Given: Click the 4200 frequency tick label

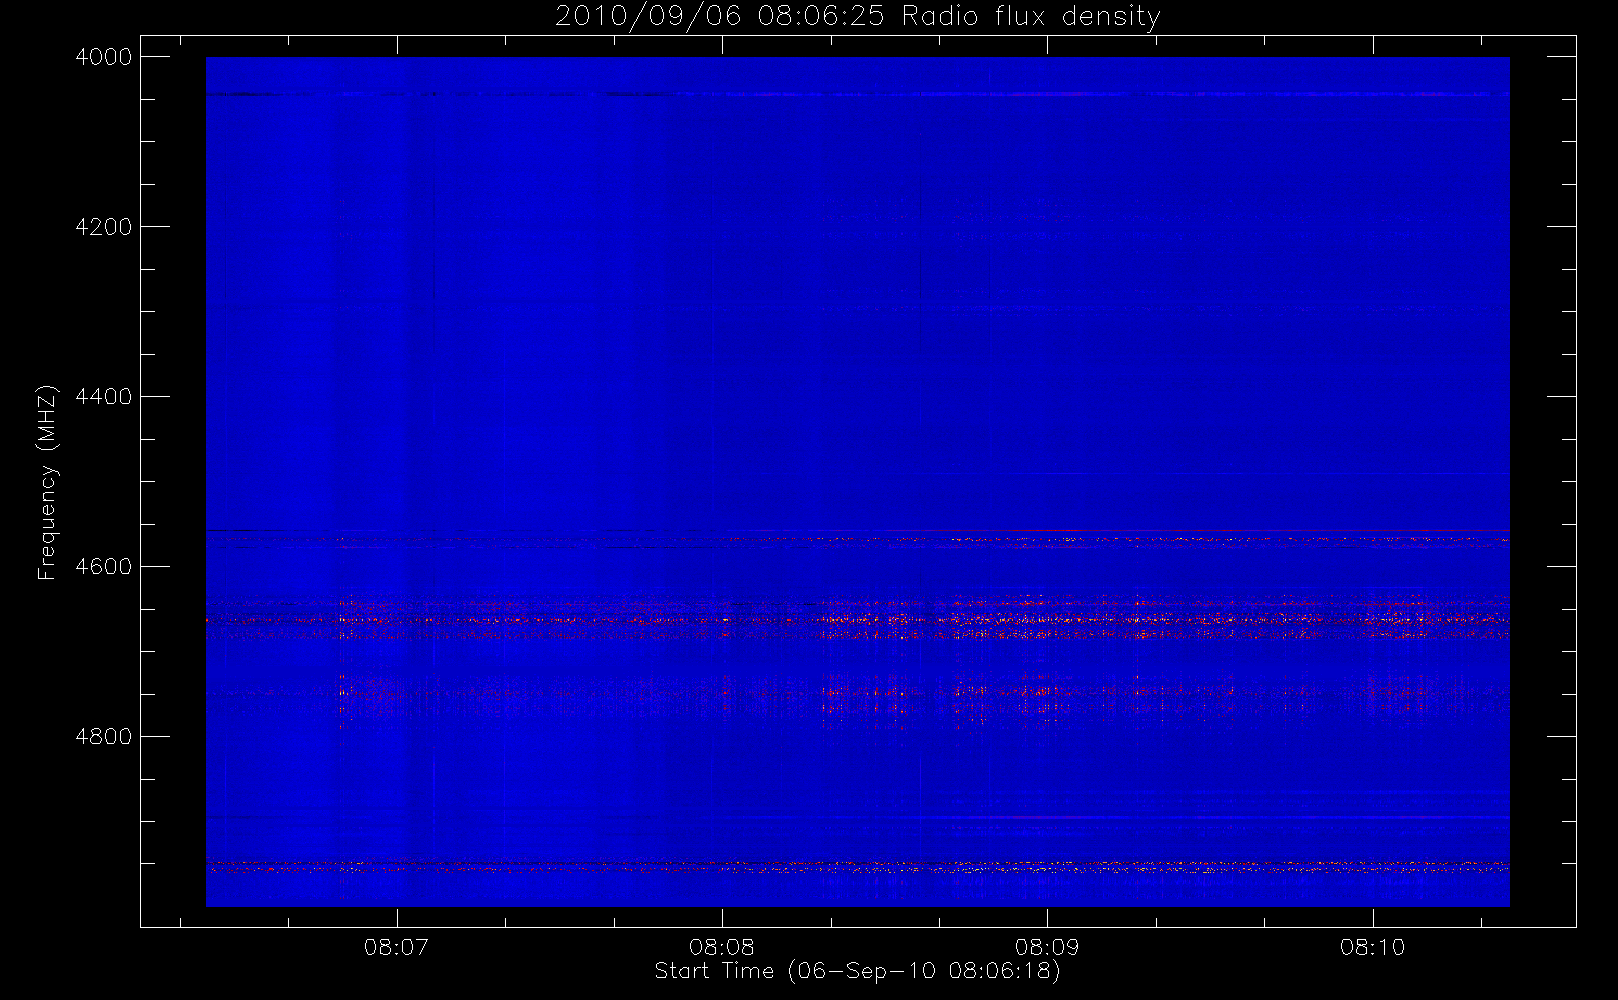Looking at the screenshot, I should click(104, 227).
